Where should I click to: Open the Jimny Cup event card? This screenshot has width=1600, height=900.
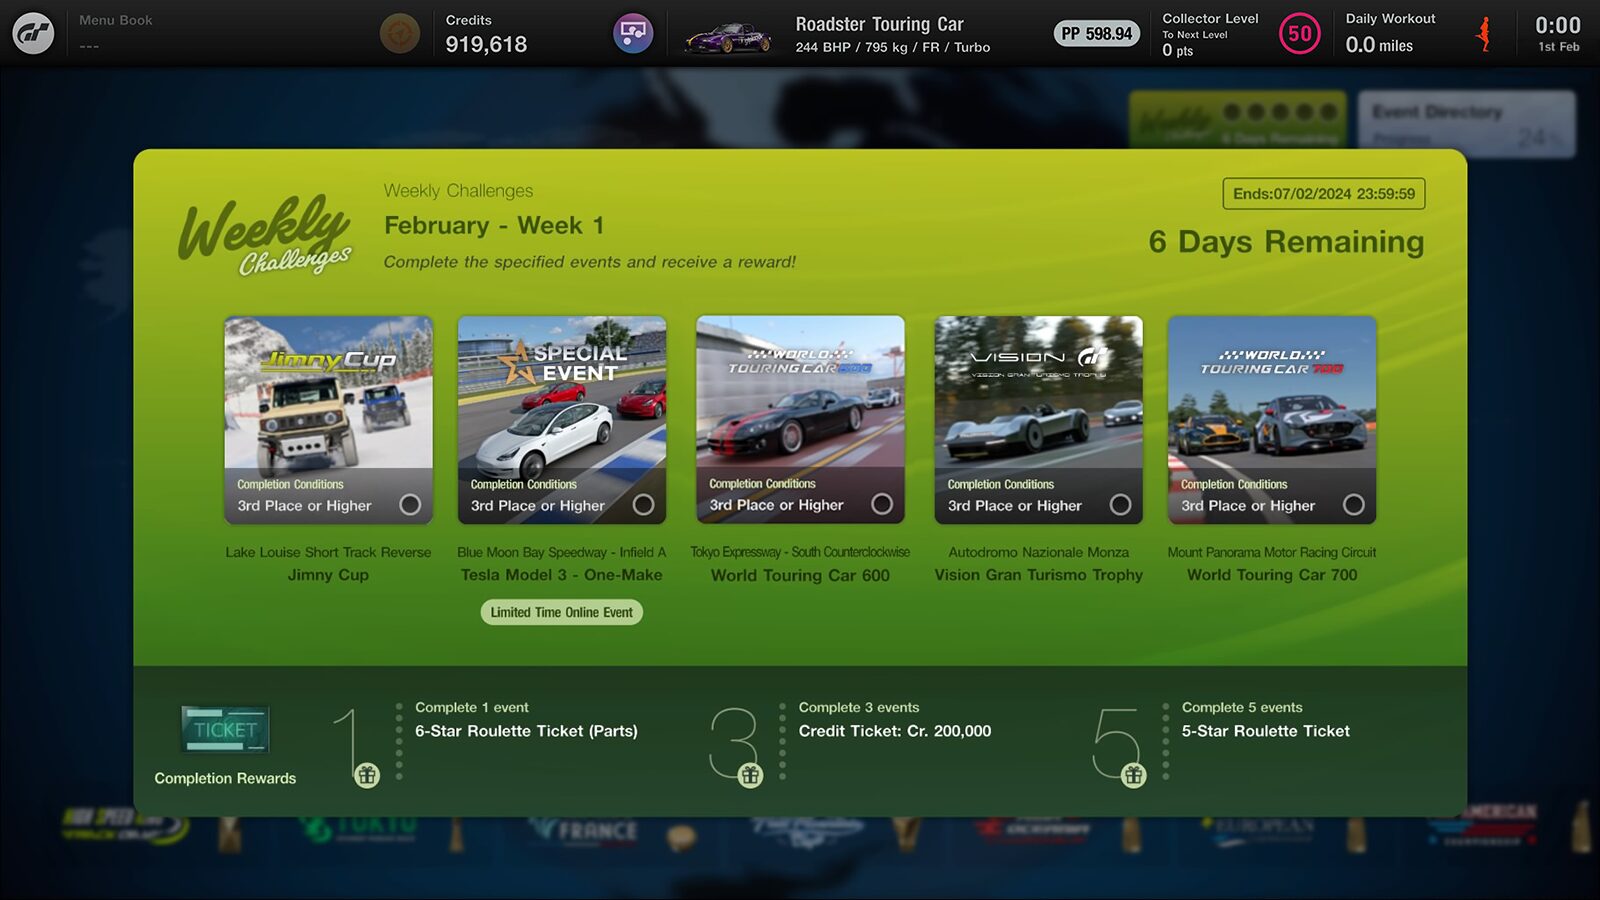point(328,420)
